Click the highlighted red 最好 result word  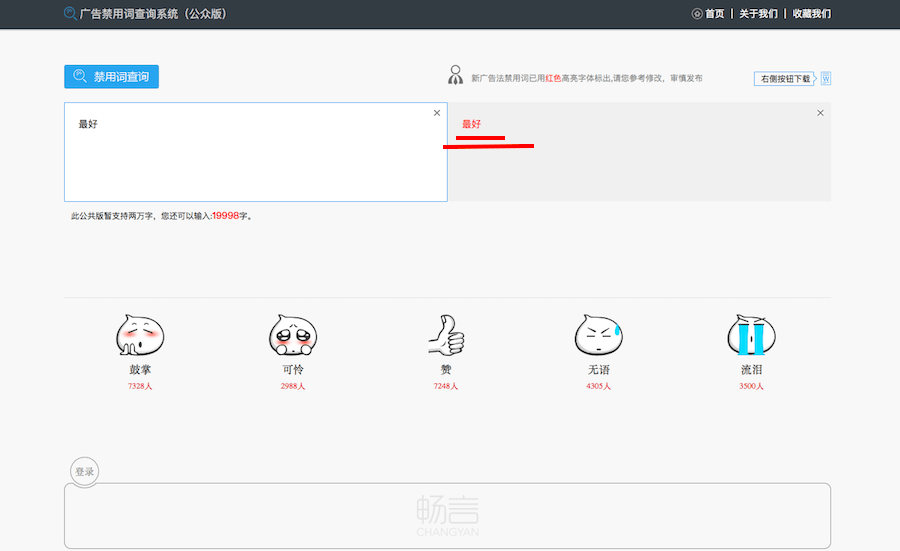tap(471, 124)
